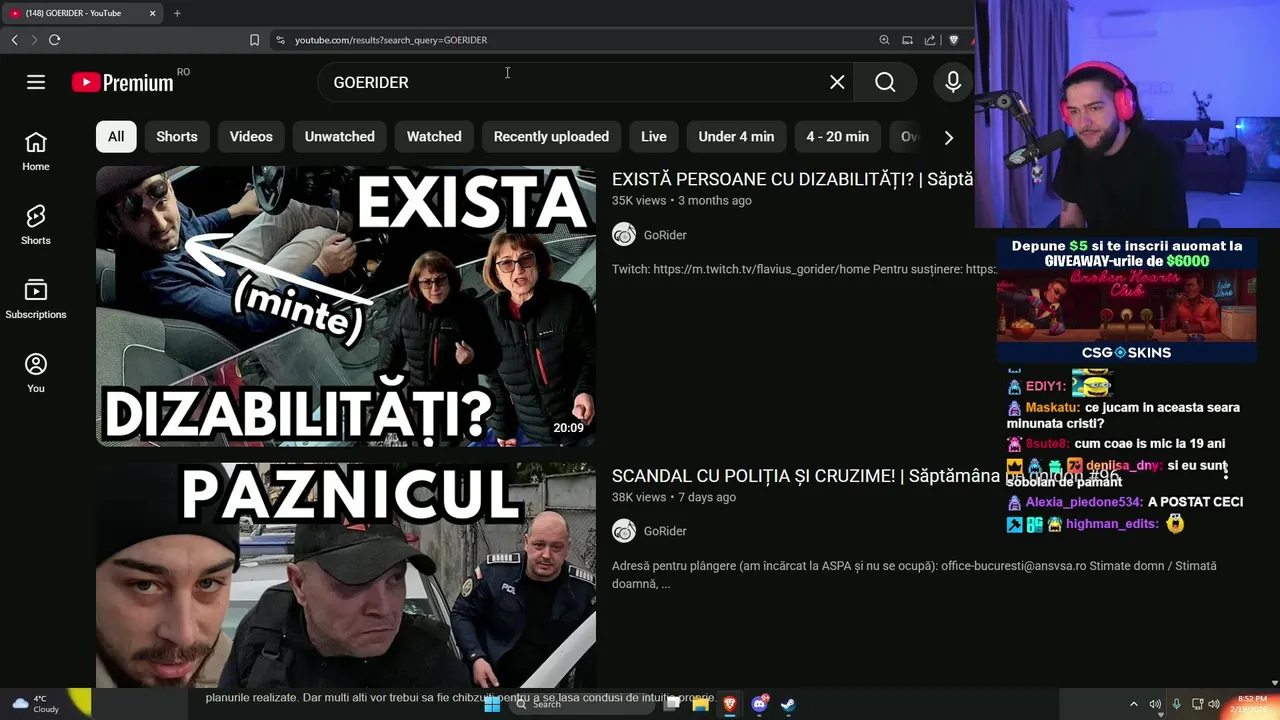Screen dimensions: 1280x720
Task: Open Subscriptions from the sidebar
Action: point(36,300)
